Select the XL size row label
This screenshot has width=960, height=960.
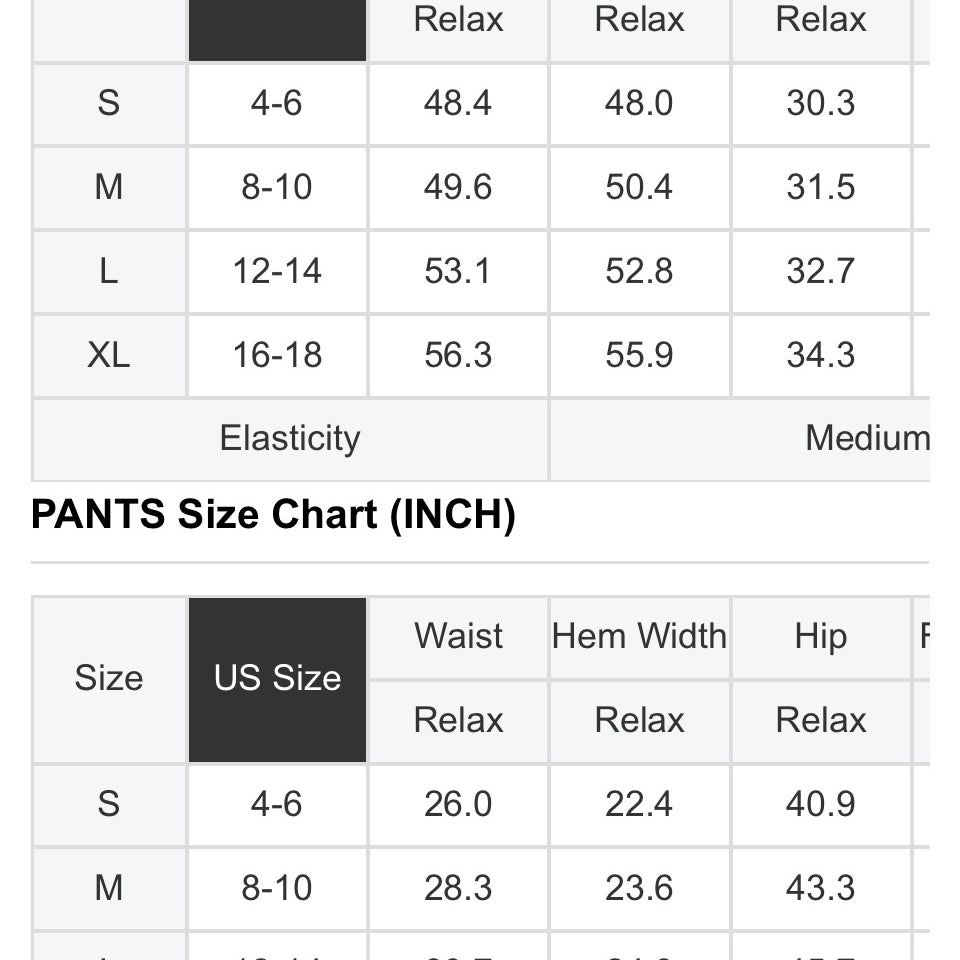[x=109, y=355]
